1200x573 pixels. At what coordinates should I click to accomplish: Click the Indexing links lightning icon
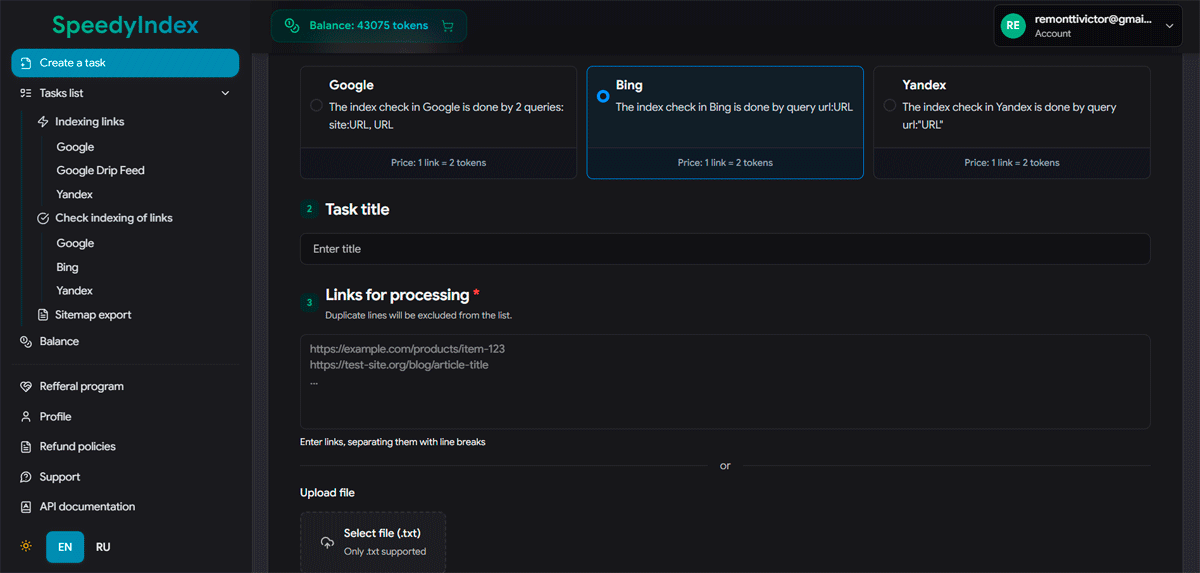[x=43, y=122]
